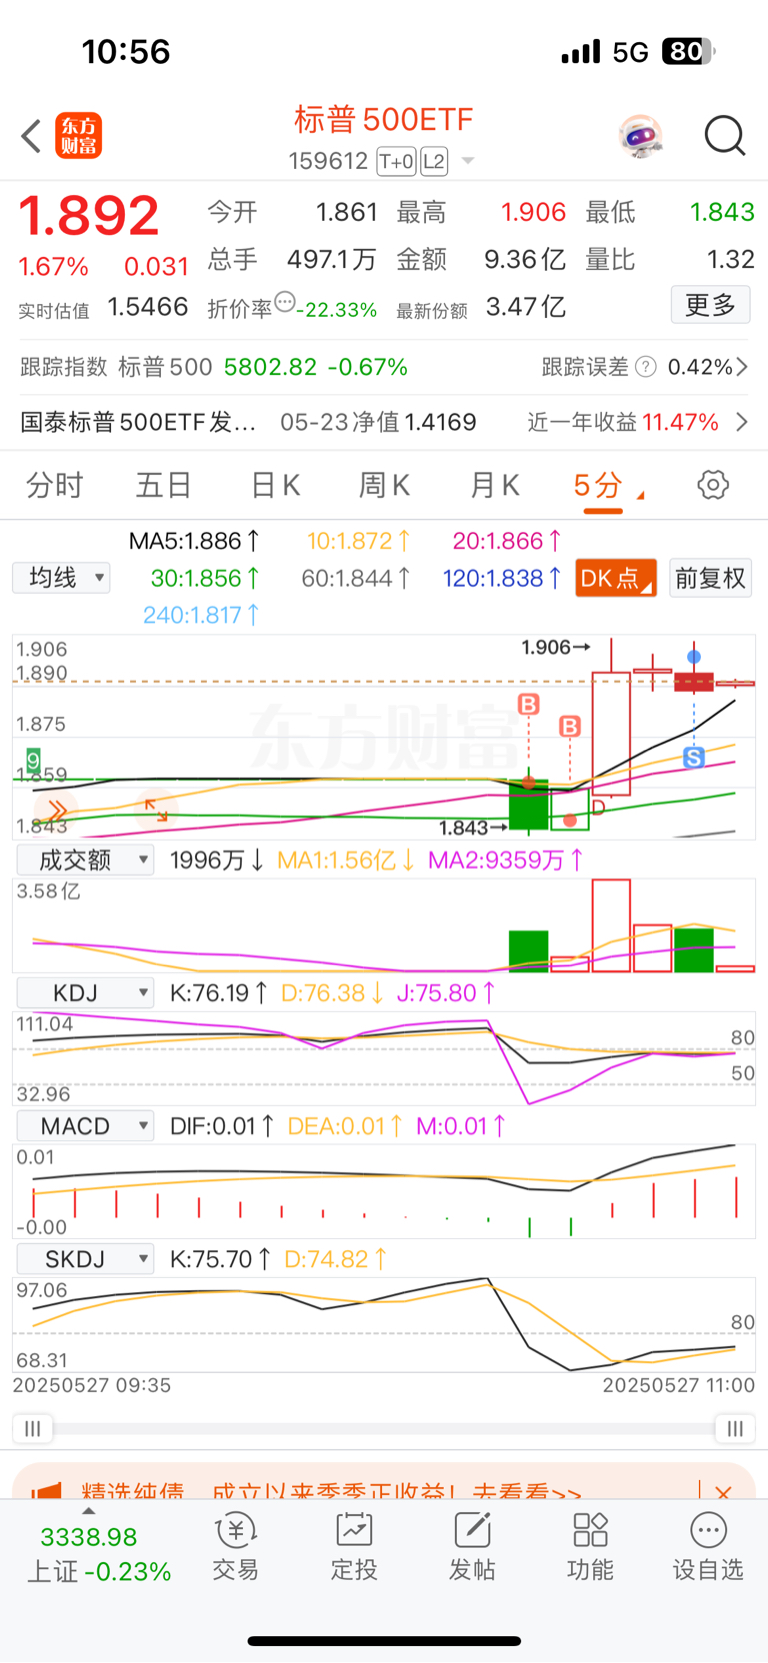This screenshot has width=768, height=1663.
Task: Tap the 折价率 info circle icon
Action: (x=285, y=301)
